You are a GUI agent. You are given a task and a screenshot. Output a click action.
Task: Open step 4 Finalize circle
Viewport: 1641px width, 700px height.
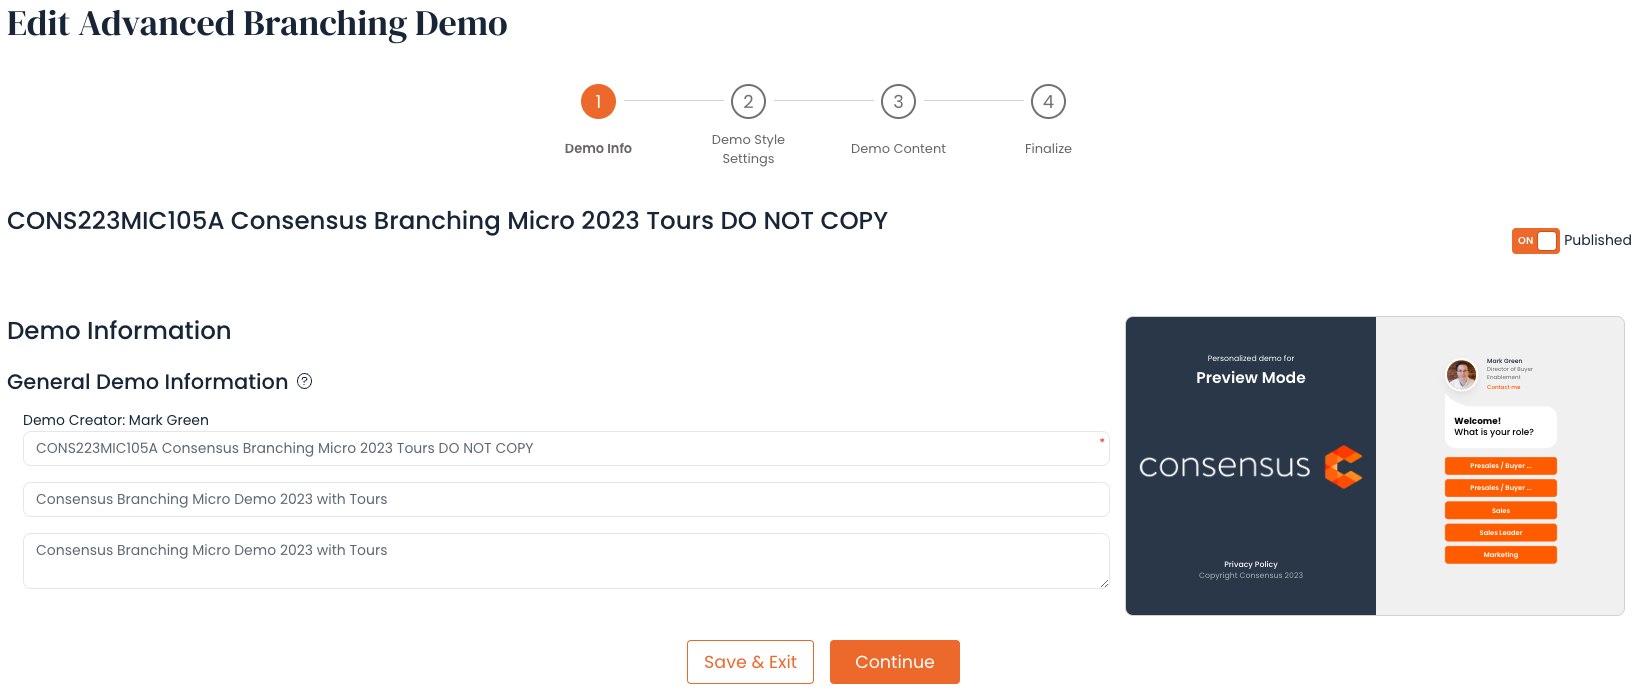pos(1048,101)
